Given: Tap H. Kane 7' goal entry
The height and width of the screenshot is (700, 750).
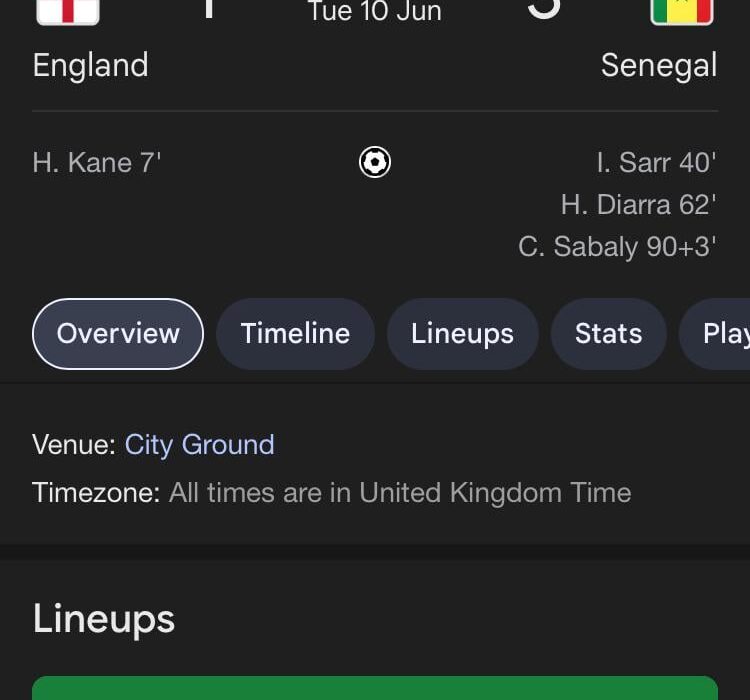Looking at the screenshot, I should click(x=97, y=163).
